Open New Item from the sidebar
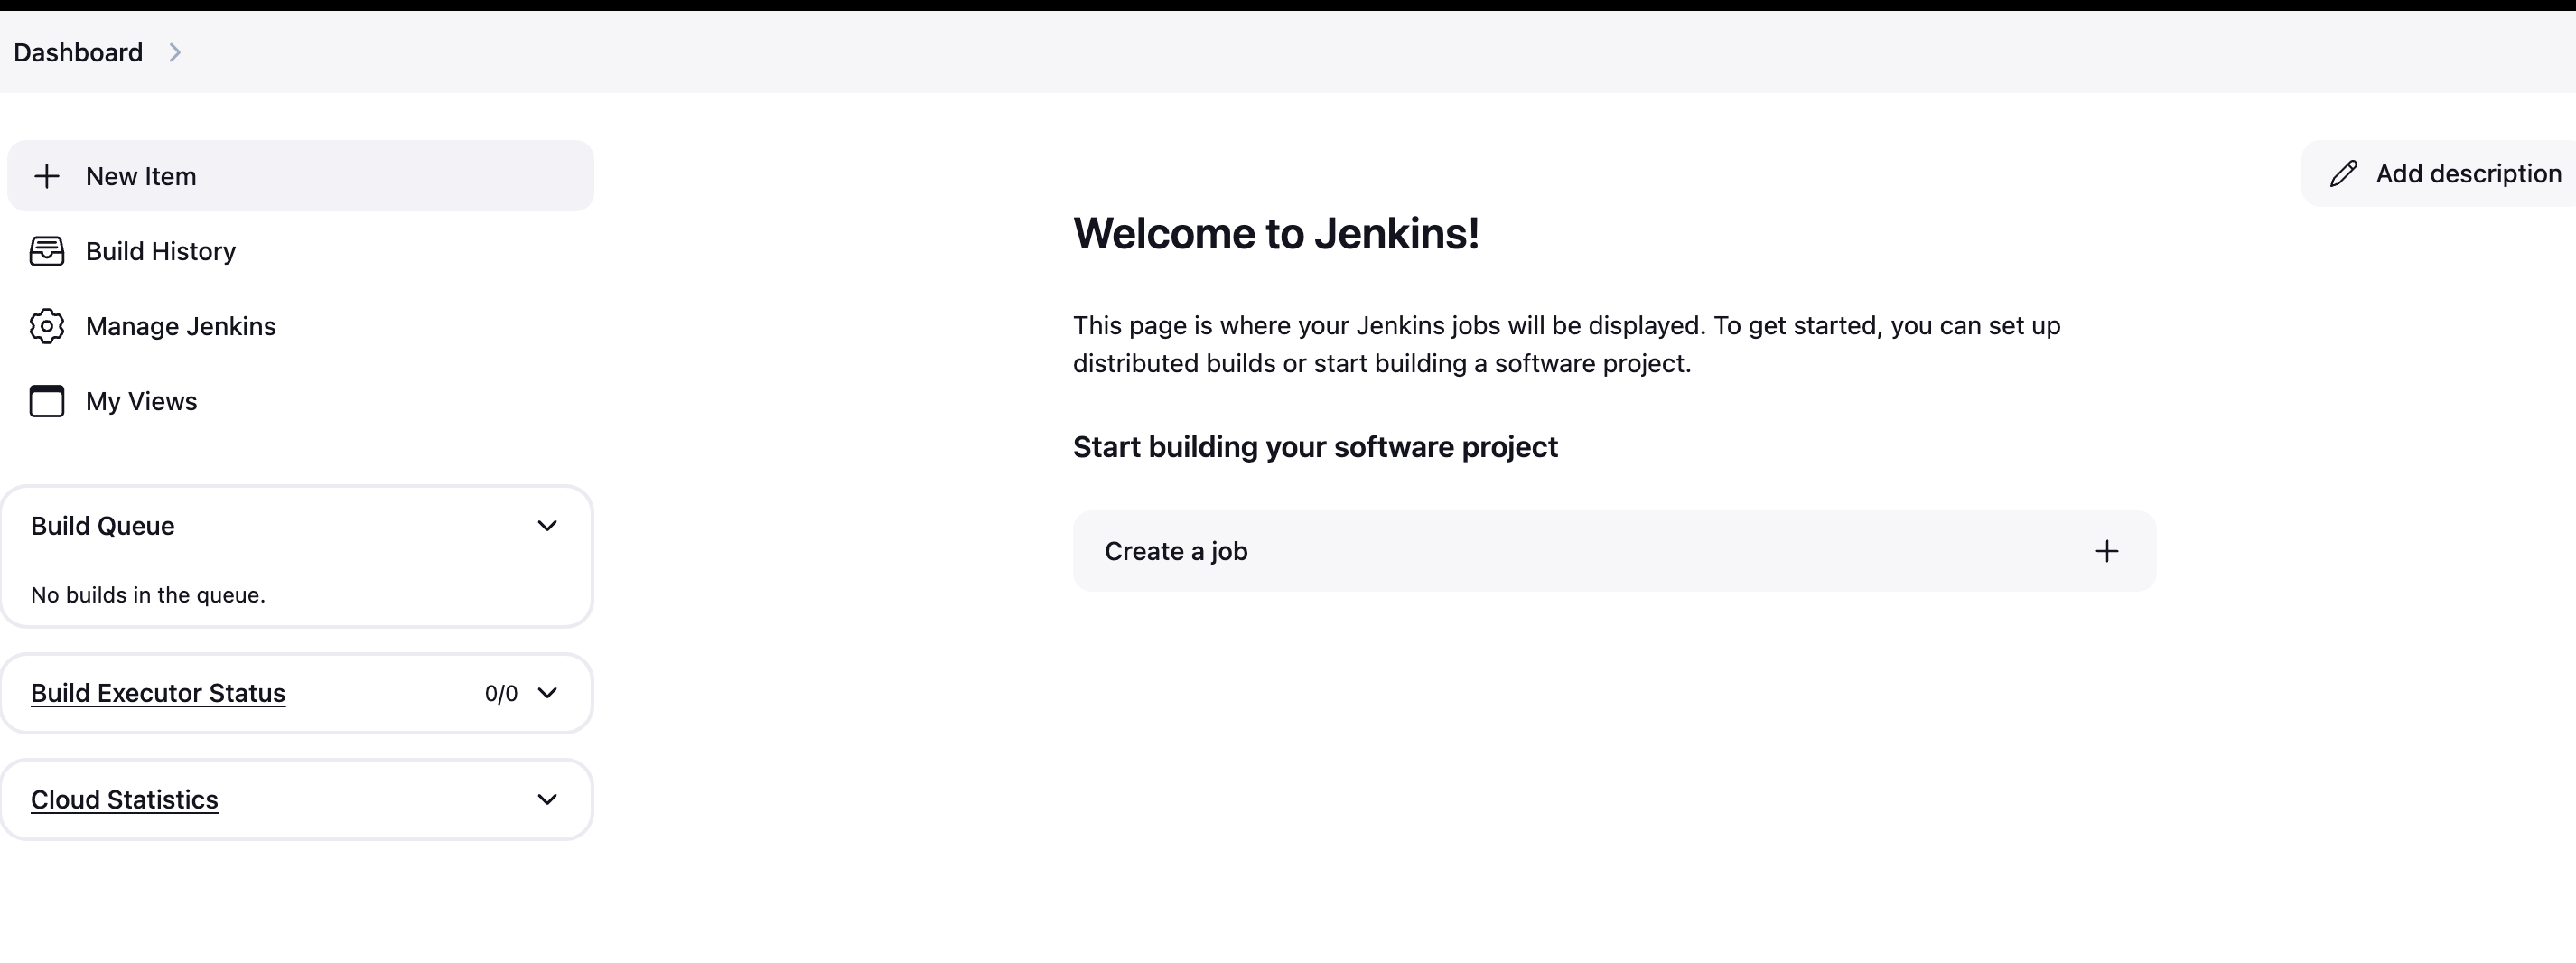Viewport: 2576px width, 963px height. pyautogui.click(x=141, y=176)
